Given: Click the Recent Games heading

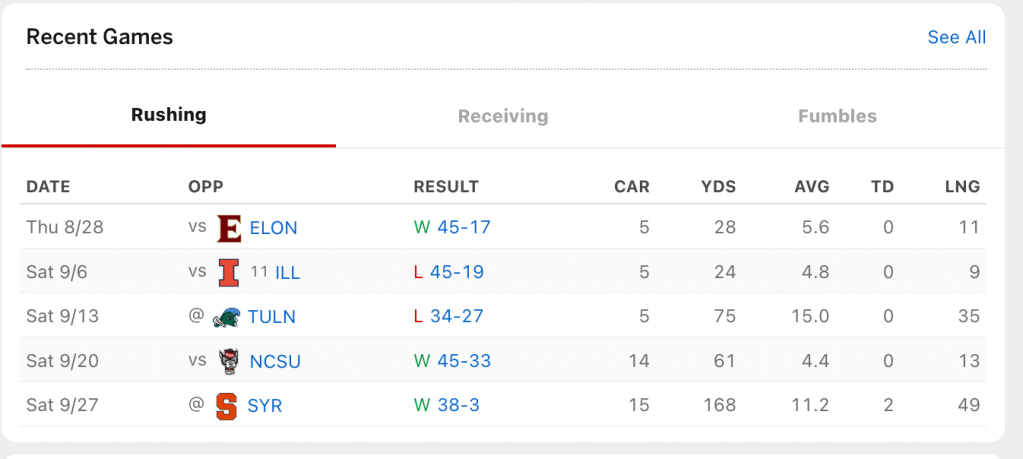Looking at the screenshot, I should tap(99, 37).
